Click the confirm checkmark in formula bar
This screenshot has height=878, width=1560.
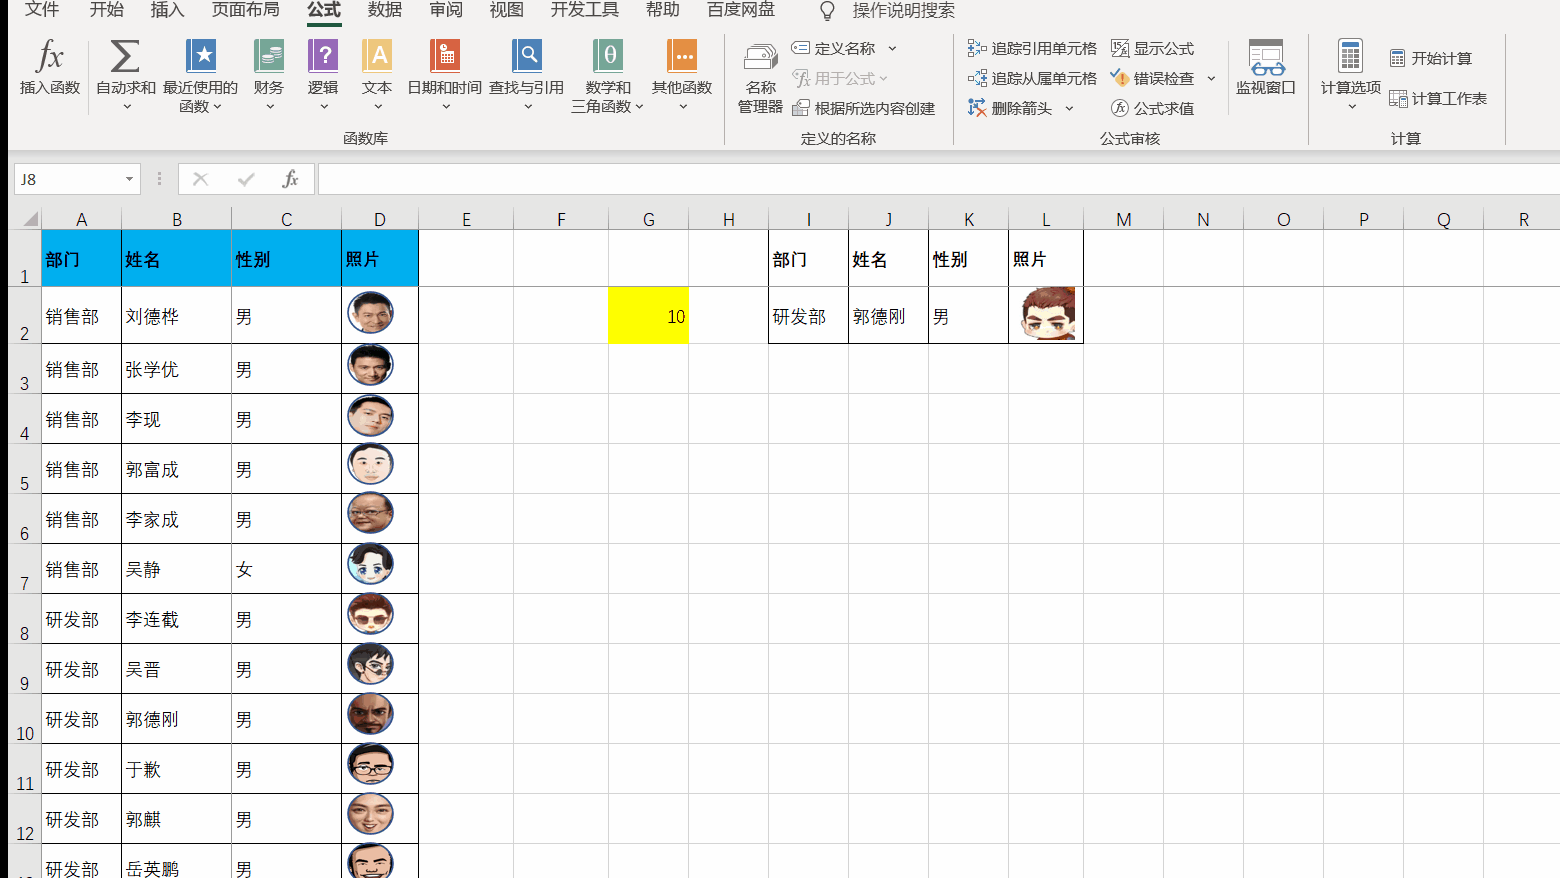[246, 179]
